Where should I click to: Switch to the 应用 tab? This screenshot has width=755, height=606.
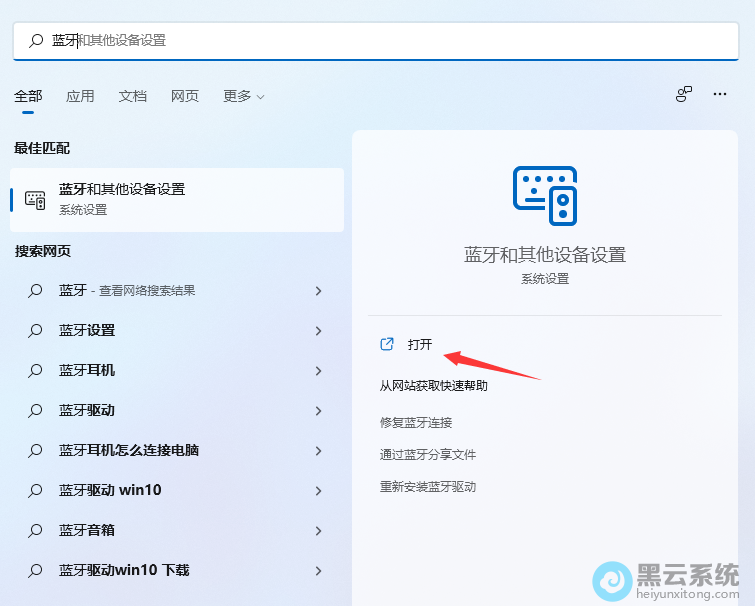80,96
